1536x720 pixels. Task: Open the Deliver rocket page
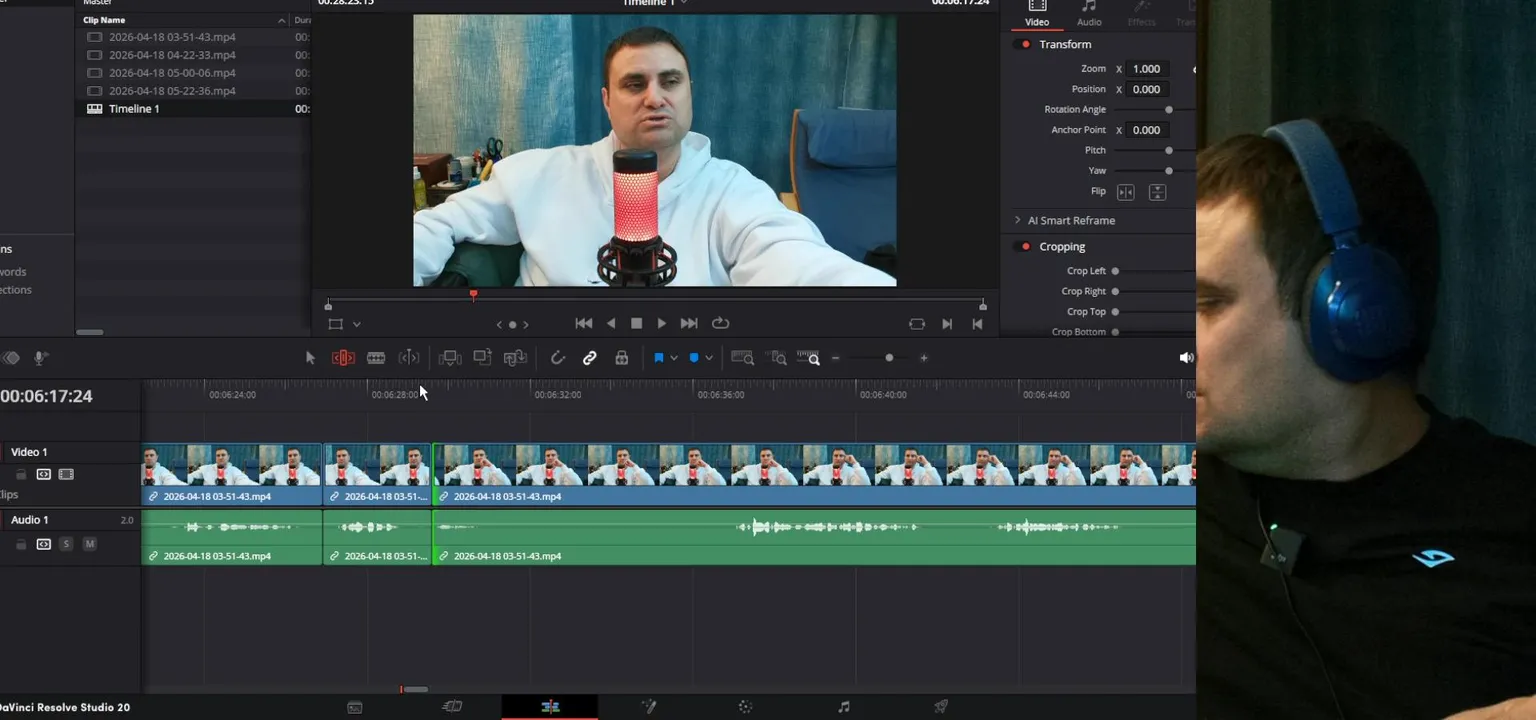941,707
